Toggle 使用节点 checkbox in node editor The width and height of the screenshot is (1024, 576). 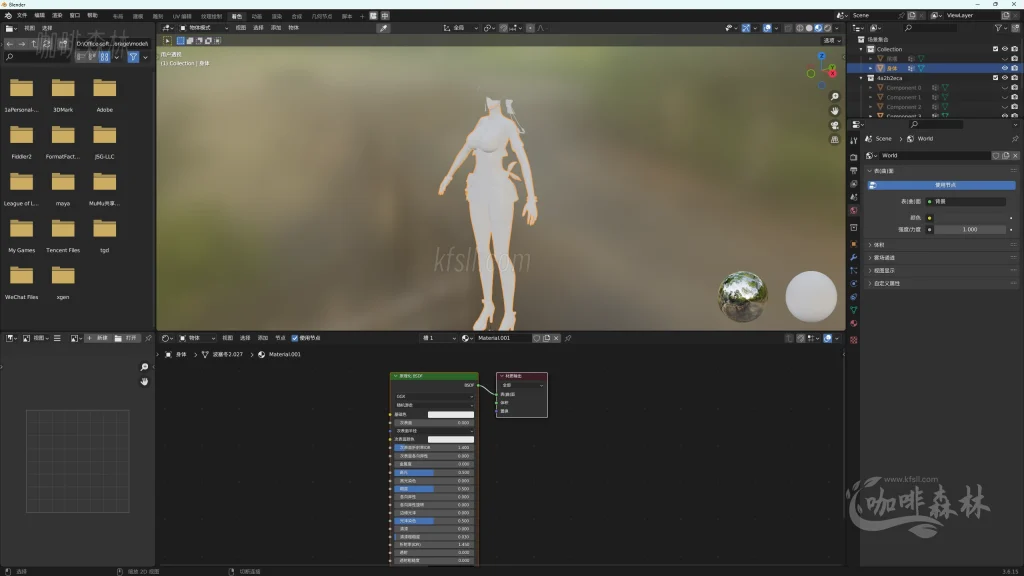pyautogui.click(x=295, y=338)
